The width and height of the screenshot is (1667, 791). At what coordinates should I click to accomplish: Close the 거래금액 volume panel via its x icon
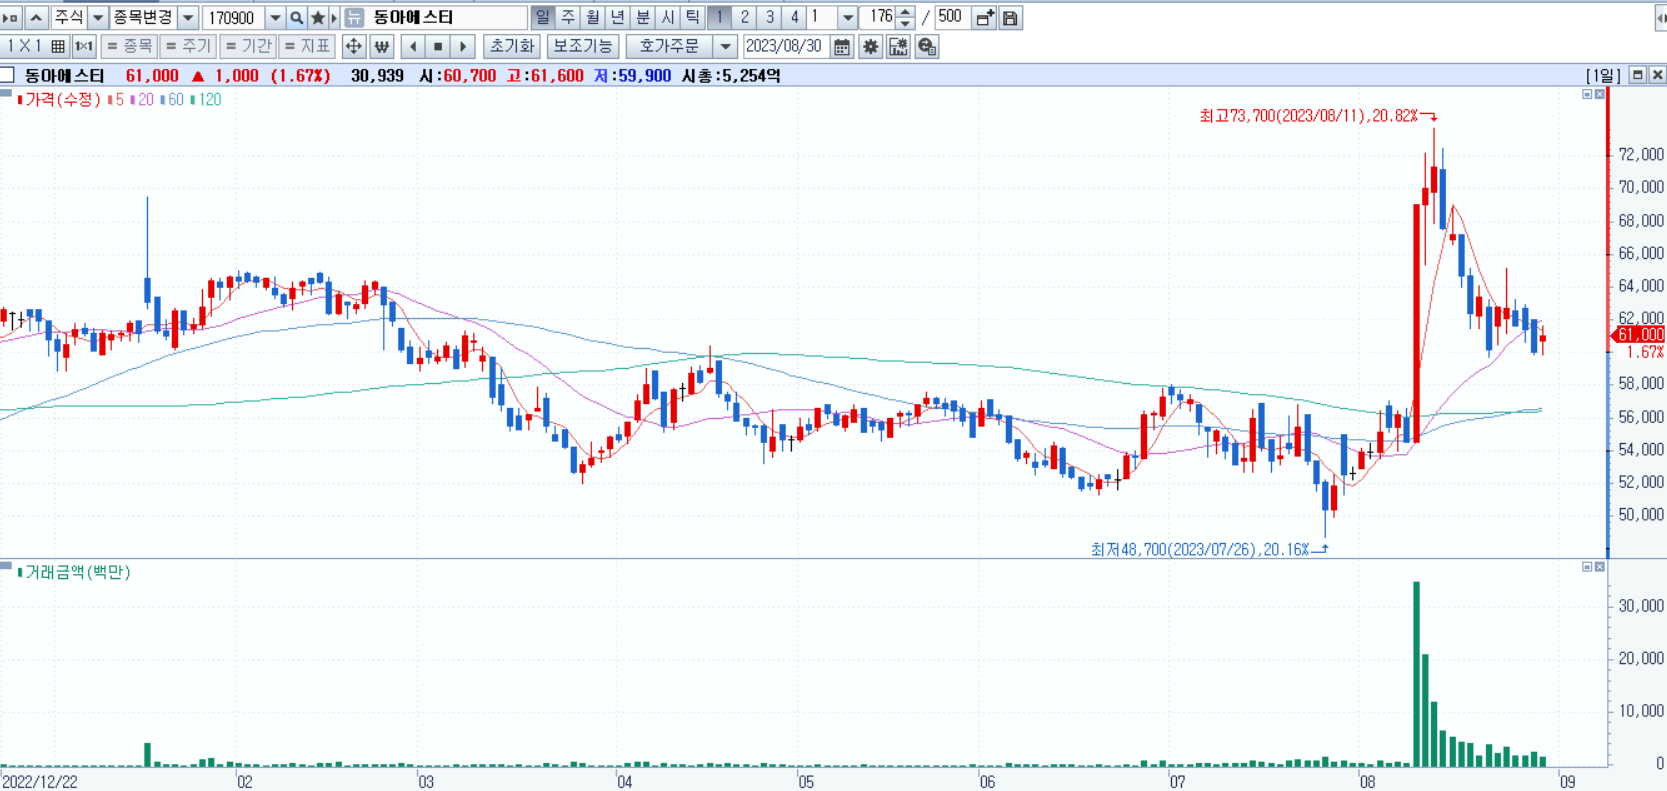[x=1599, y=567]
